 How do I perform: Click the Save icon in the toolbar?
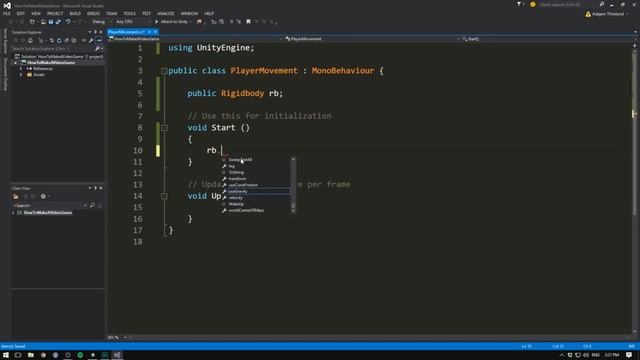(x=51, y=22)
